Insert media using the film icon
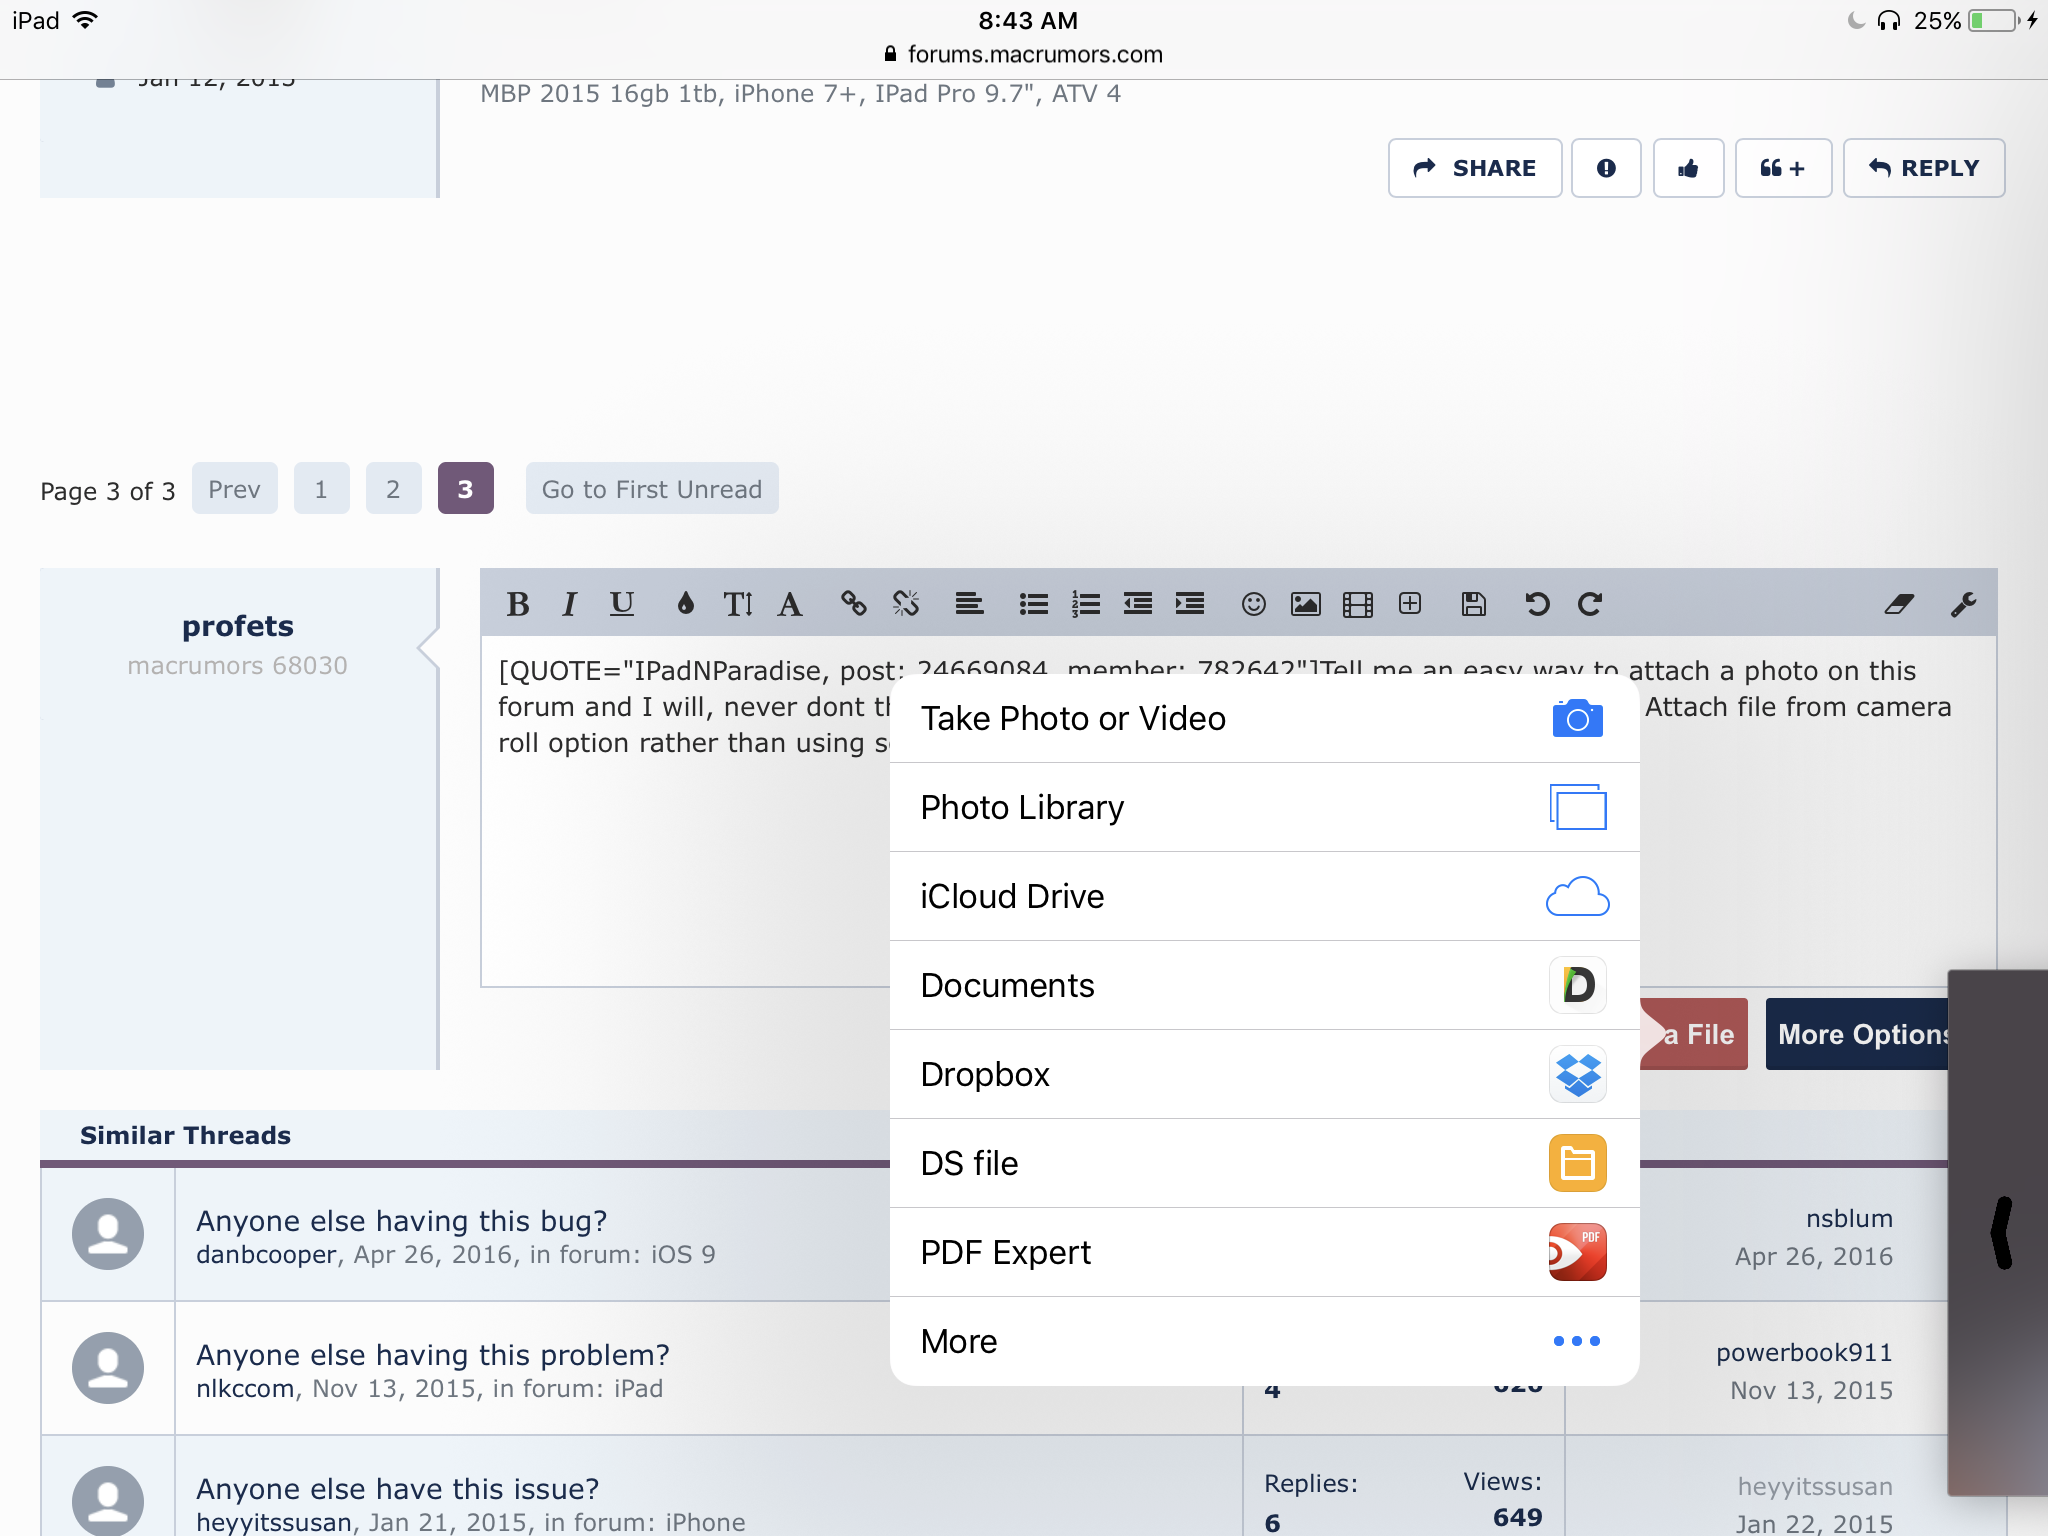Screen dimensions: 2048x1536 1358,604
